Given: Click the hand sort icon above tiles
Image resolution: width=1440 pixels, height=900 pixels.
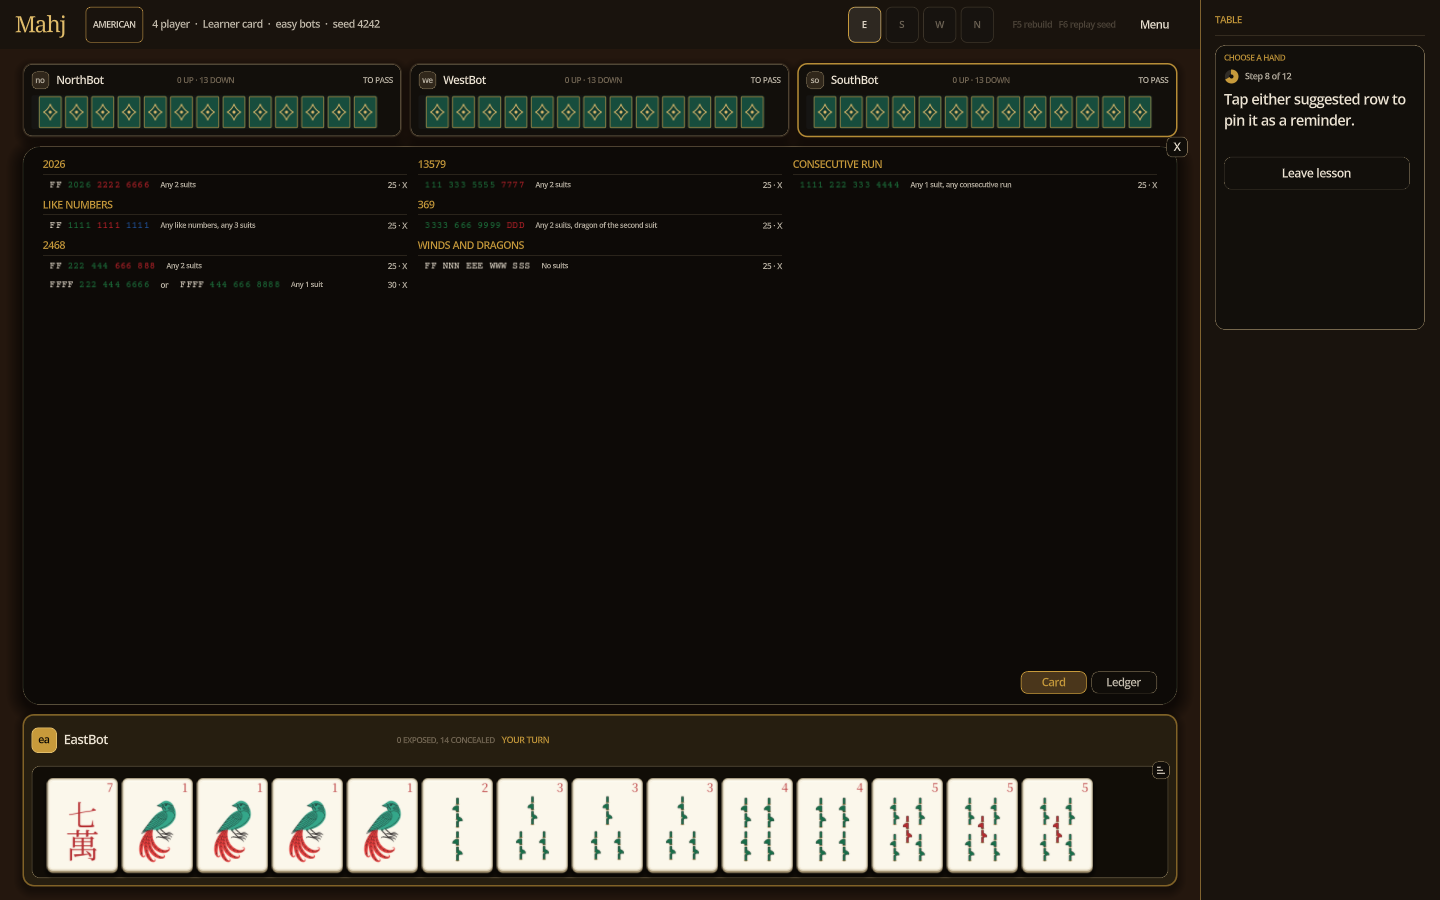Looking at the screenshot, I should tap(1160, 770).
